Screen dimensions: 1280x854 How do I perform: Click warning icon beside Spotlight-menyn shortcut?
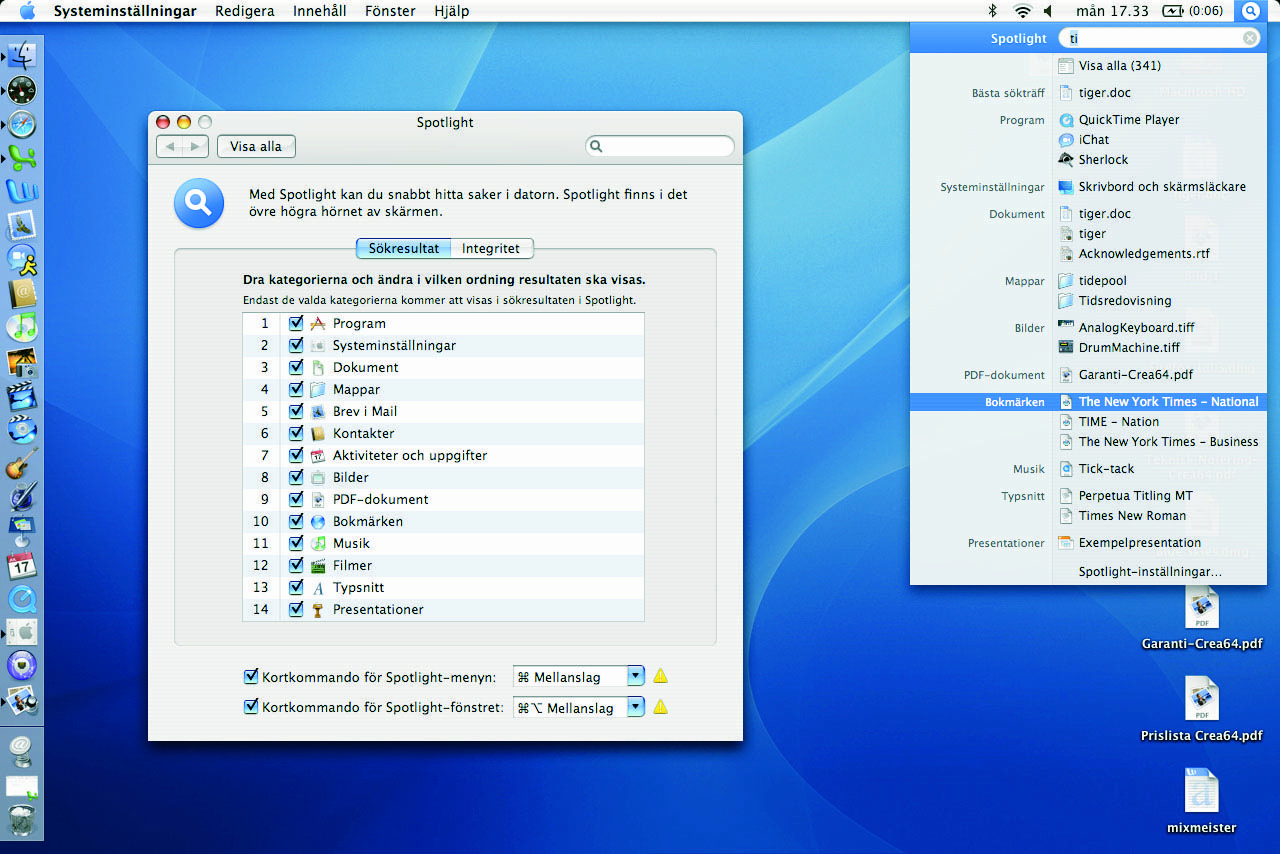click(660, 676)
